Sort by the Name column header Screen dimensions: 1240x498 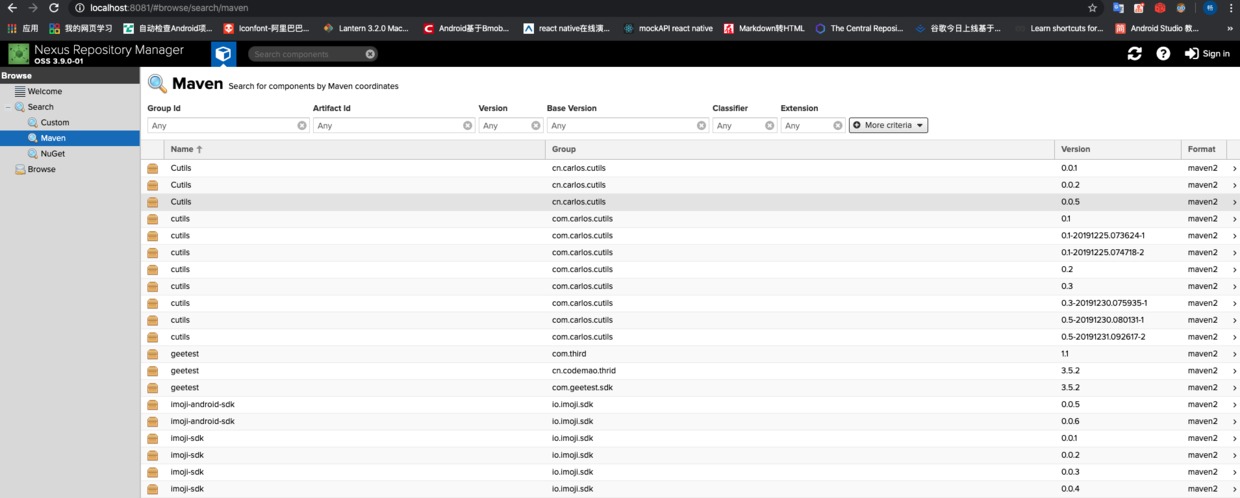[x=355, y=149]
